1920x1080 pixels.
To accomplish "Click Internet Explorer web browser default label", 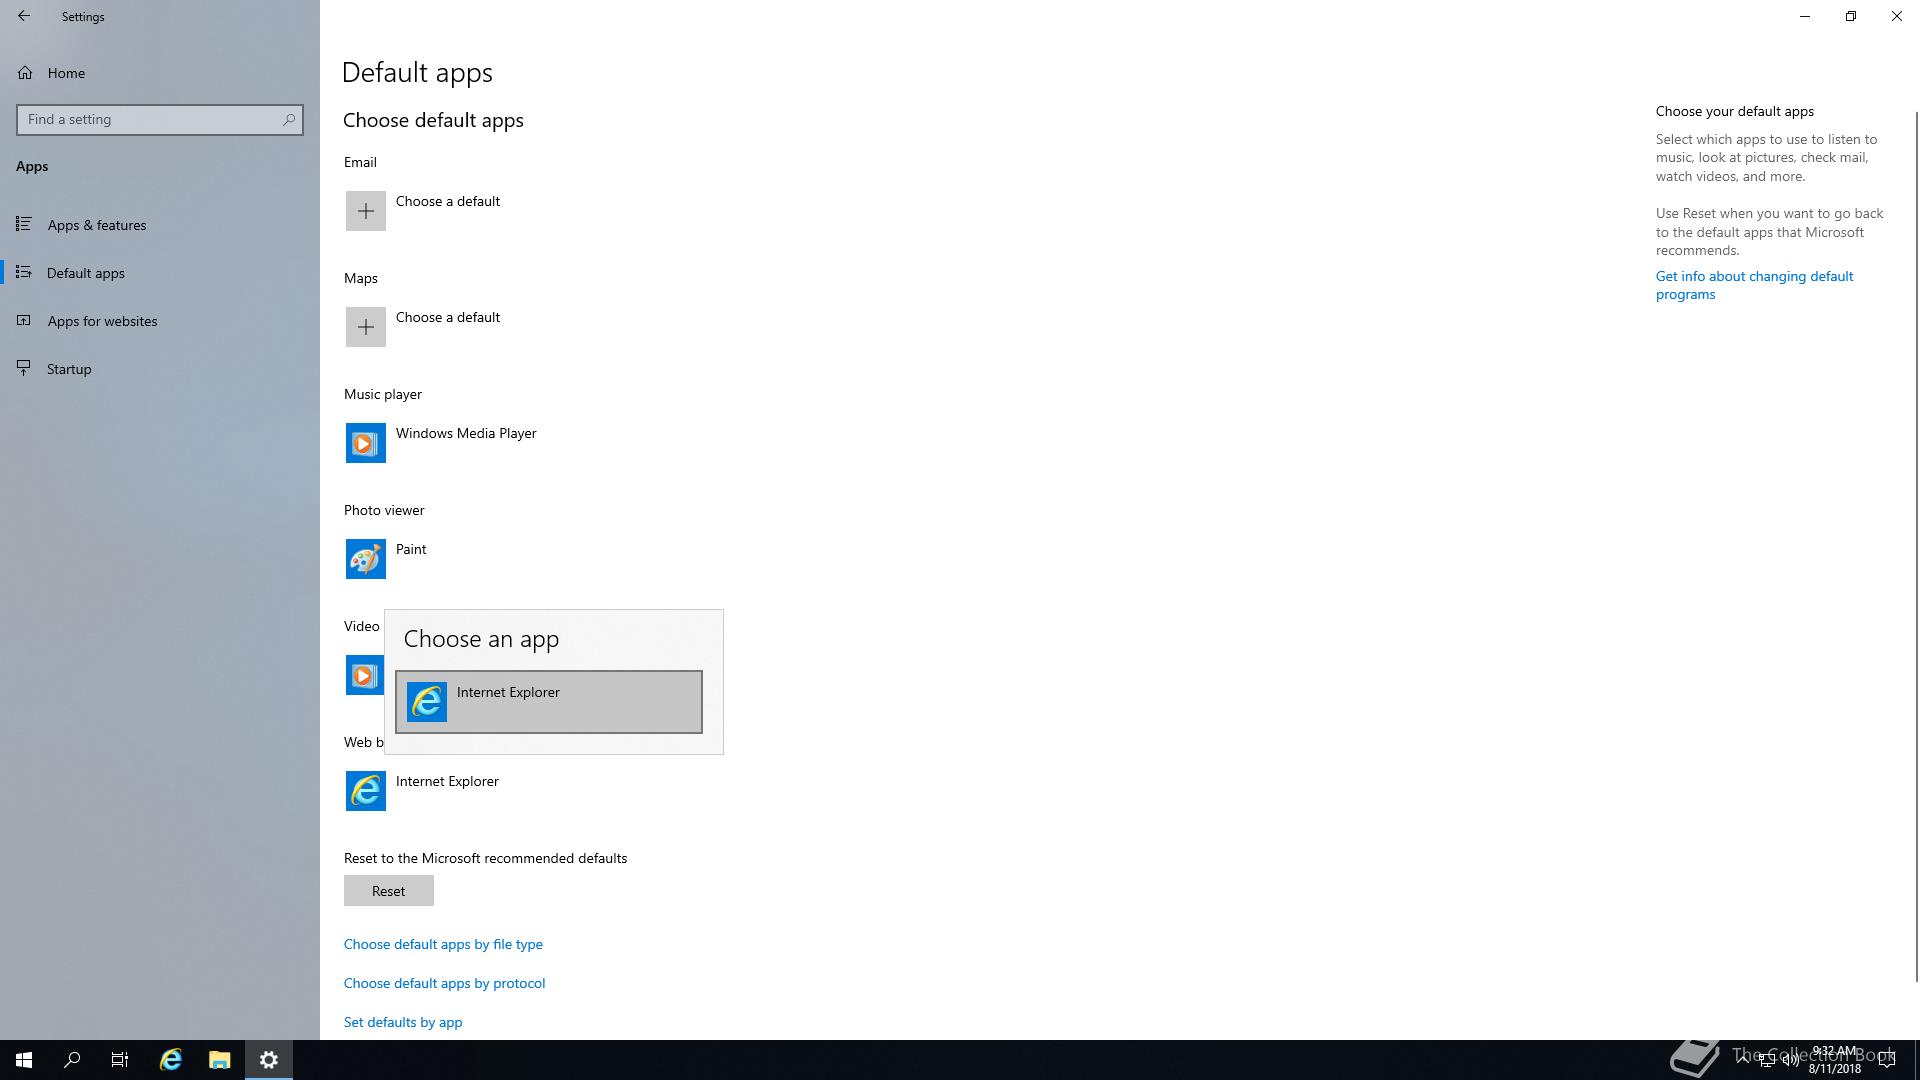I will tap(447, 781).
